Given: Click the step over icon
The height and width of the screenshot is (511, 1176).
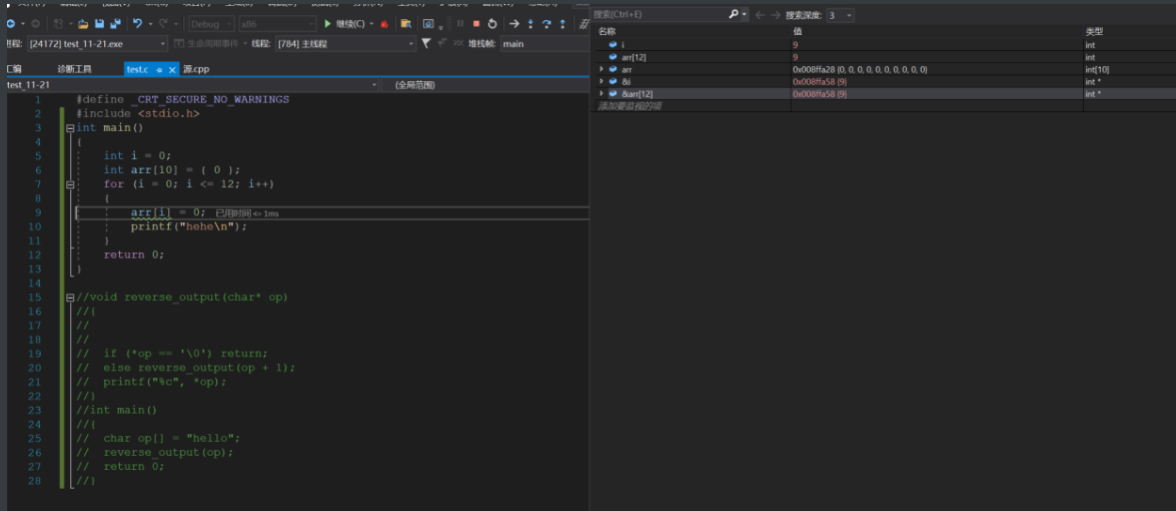Looking at the screenshot, I should point(547,23).
